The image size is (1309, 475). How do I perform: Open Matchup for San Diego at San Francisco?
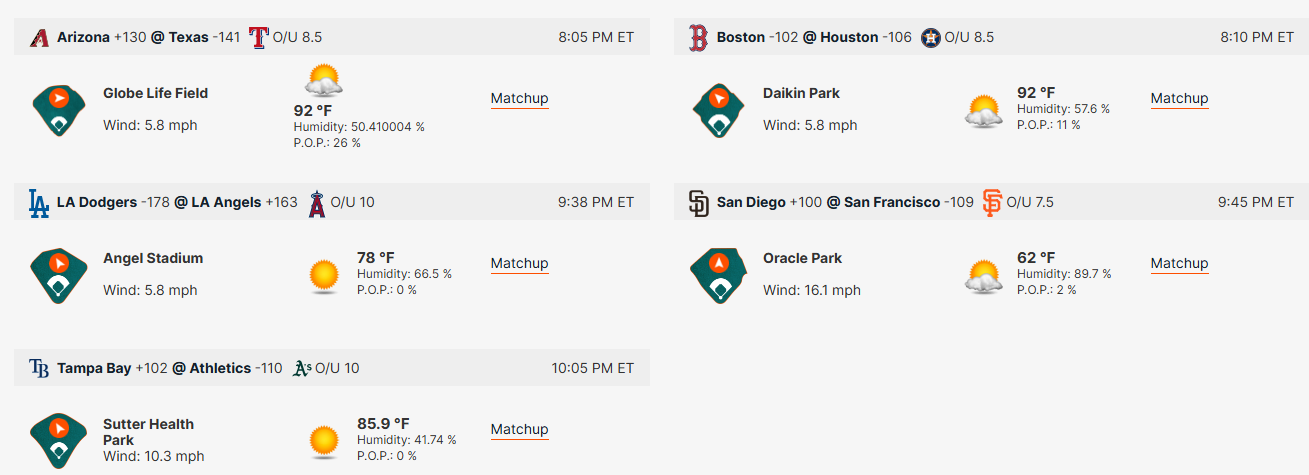click(x=1179, y=263)
